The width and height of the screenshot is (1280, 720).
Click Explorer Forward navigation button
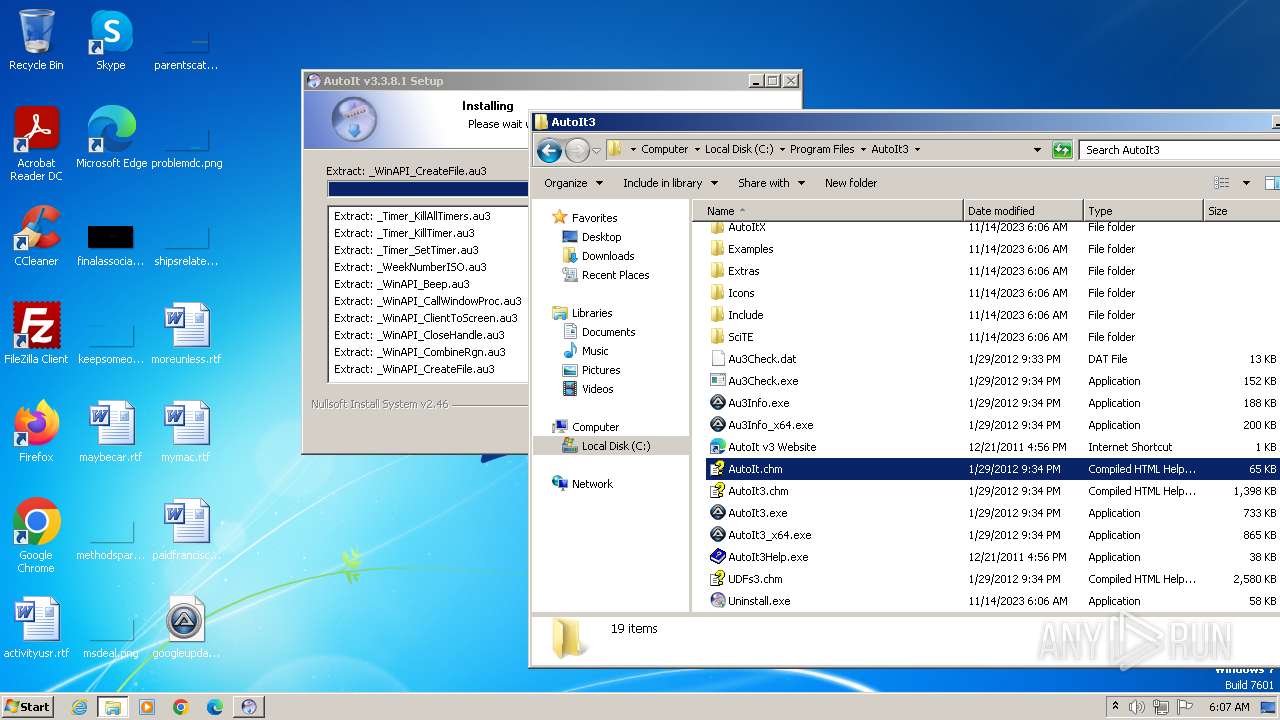click(x=577, y=150)
